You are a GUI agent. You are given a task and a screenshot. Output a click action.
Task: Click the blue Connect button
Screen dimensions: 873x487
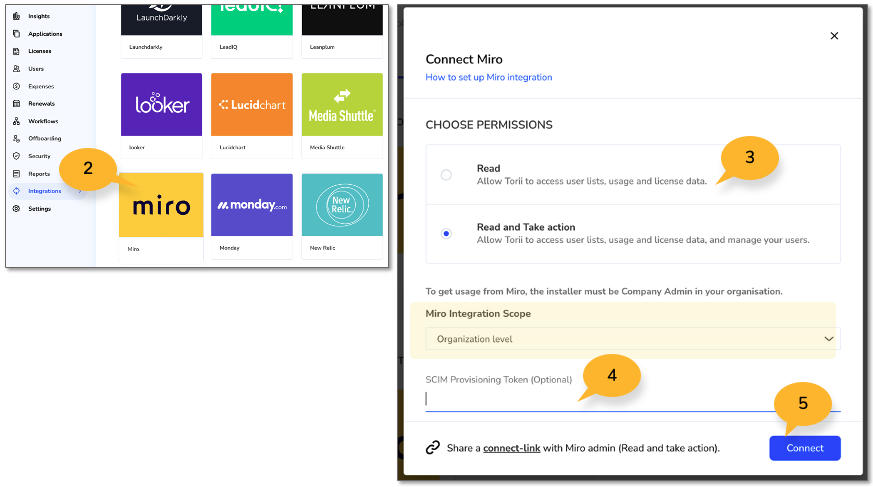pyautogui.click(x=805, y=448)
